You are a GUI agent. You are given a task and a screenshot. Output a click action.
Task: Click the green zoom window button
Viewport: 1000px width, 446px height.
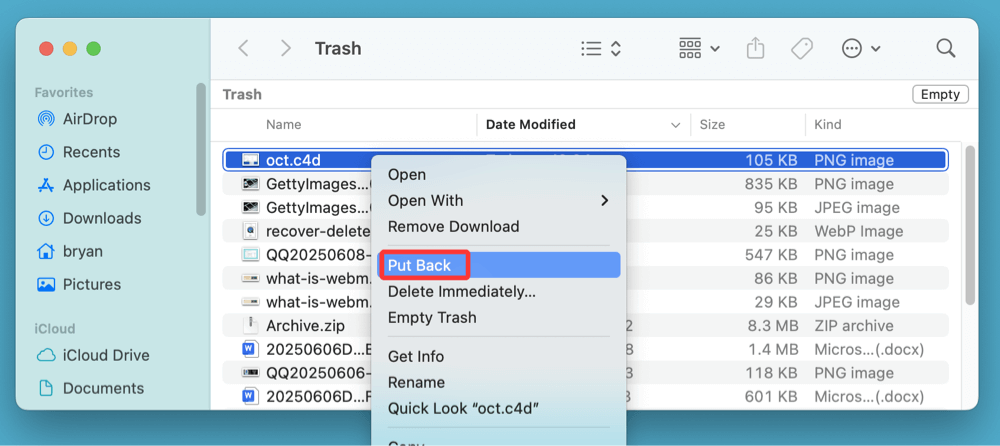click(x=94, y=48)
